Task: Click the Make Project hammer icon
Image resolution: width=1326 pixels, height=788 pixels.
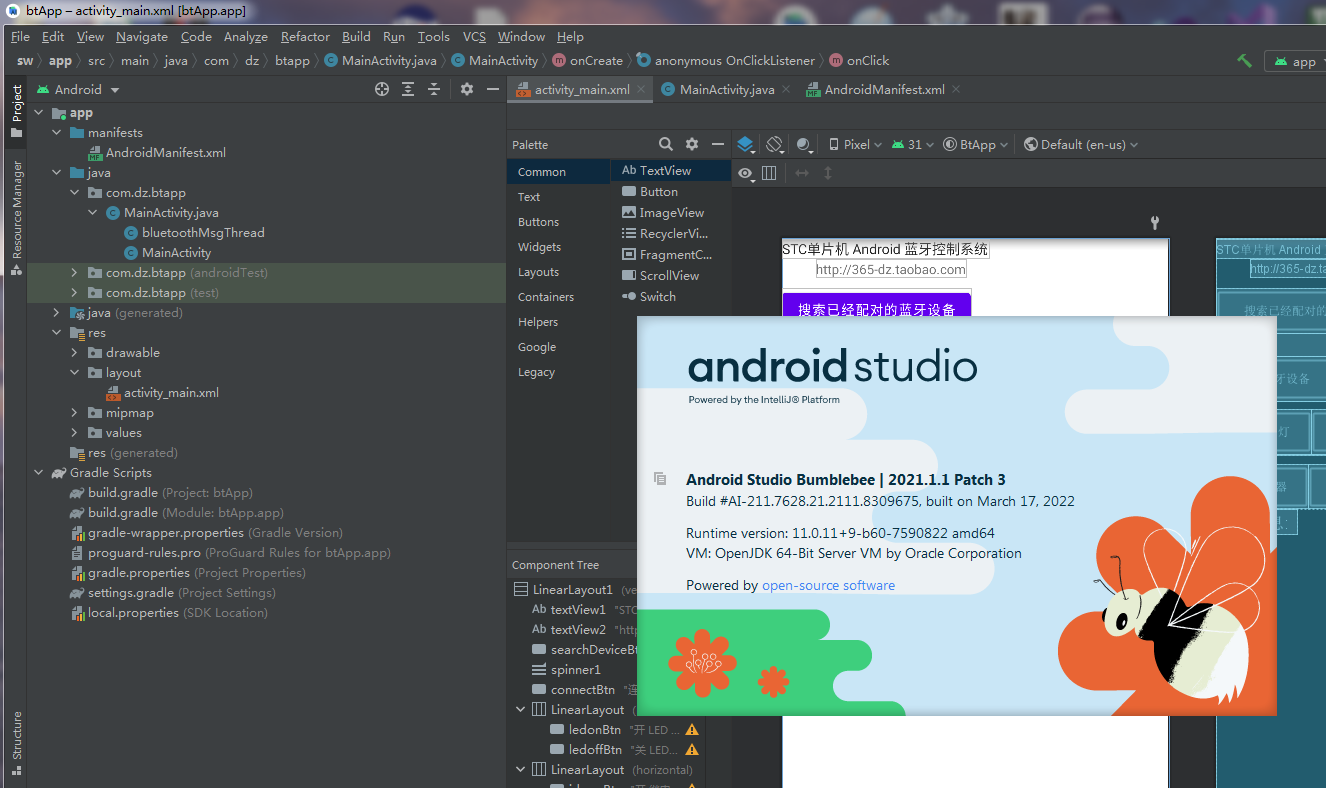Action: tap(1244, 61)
